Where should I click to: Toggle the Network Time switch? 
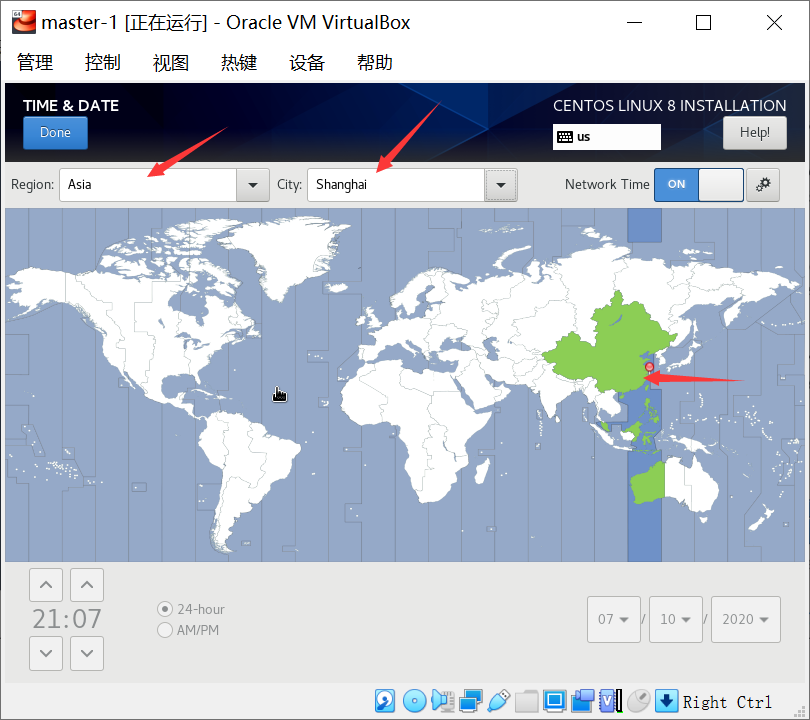tap(698, 184)
